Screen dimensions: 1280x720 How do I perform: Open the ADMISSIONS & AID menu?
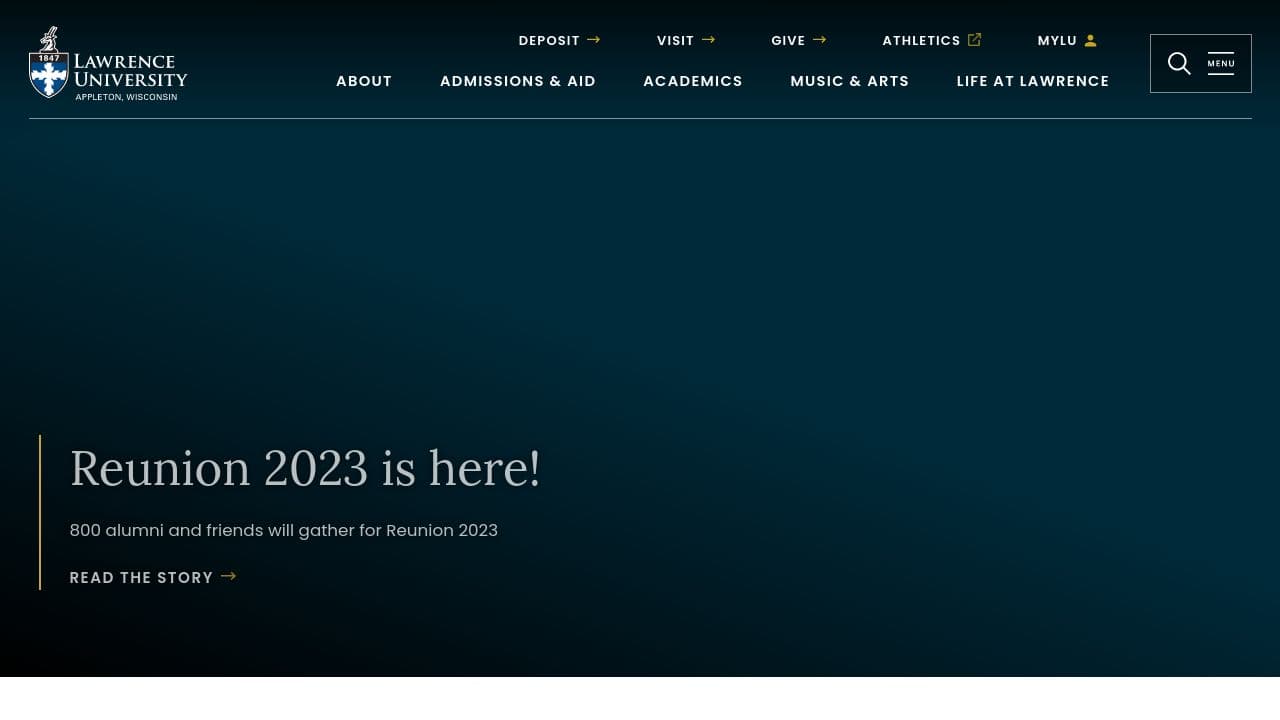(518, 81)
